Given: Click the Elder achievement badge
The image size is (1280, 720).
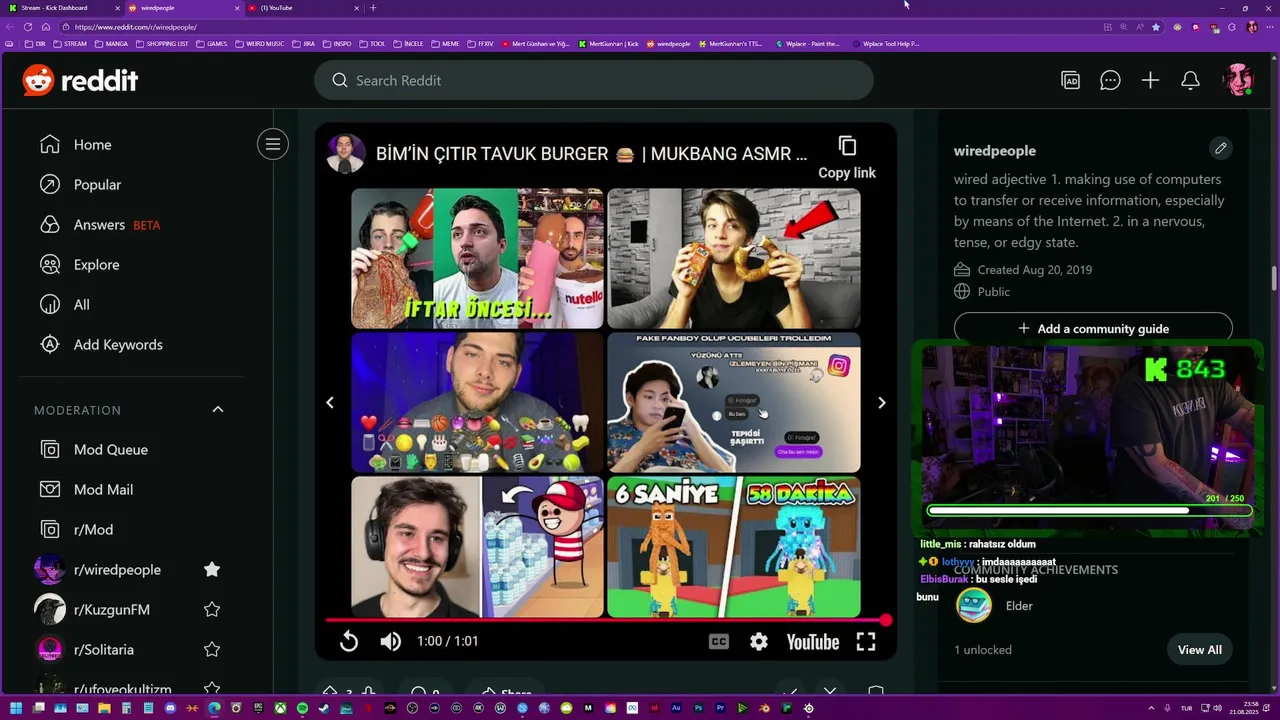Looking at the screenshot, I should click(973, 606).
